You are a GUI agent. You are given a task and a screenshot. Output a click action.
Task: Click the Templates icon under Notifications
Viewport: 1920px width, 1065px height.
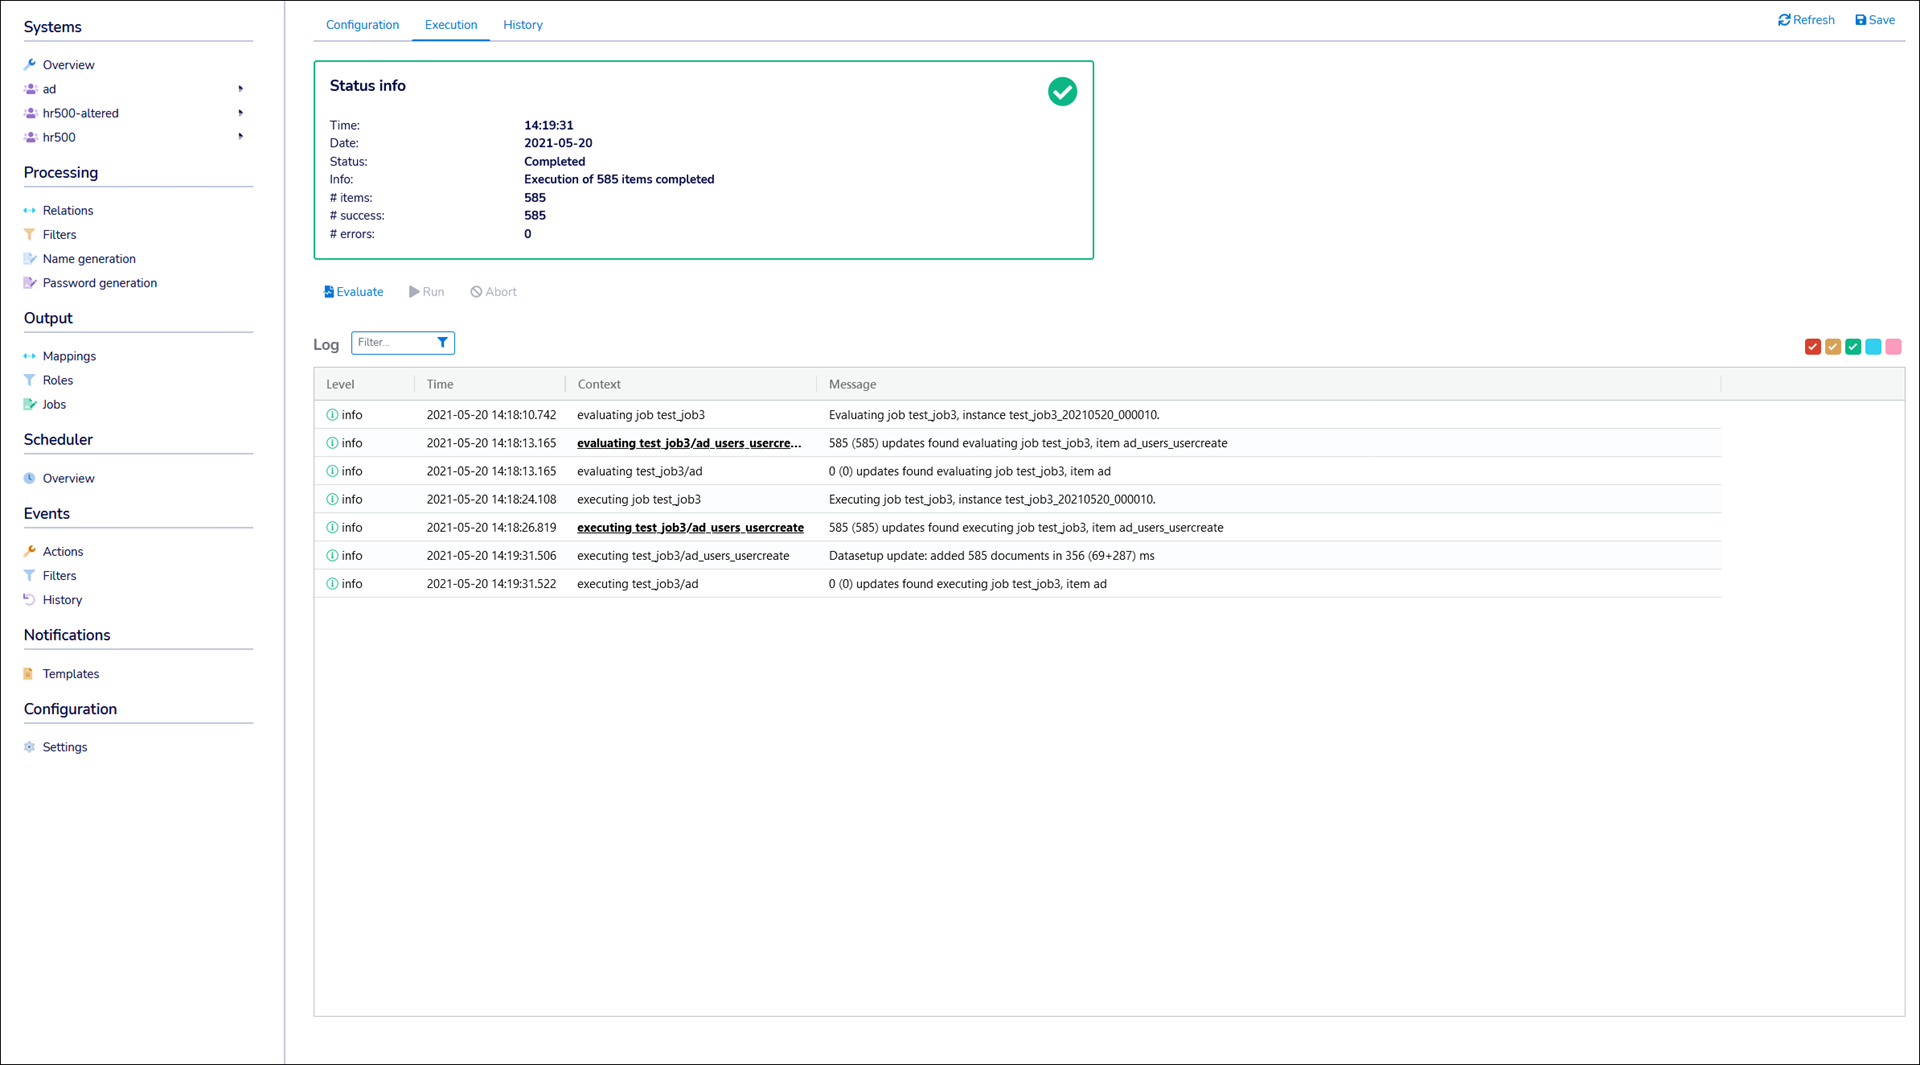pyautogui.click(x=30, y=674)
